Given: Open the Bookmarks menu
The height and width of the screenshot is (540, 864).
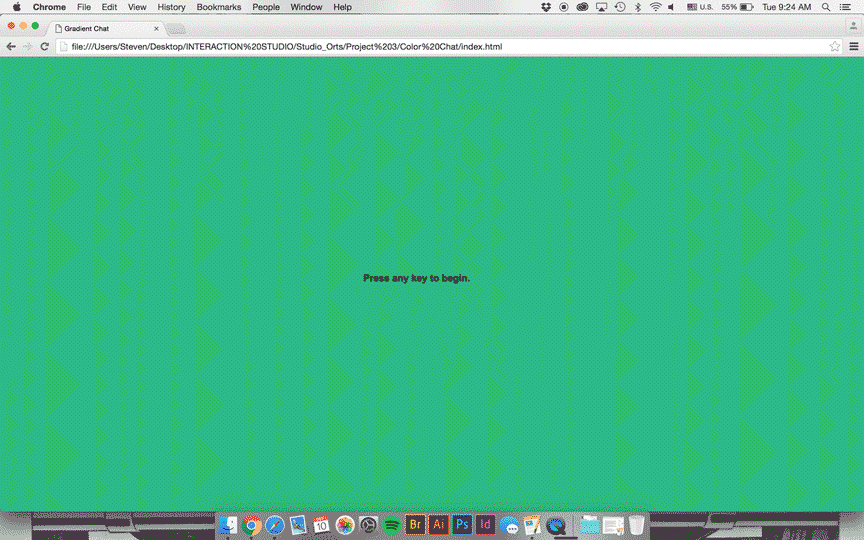Looking at the screenshot, I should [x=218, y=7].
